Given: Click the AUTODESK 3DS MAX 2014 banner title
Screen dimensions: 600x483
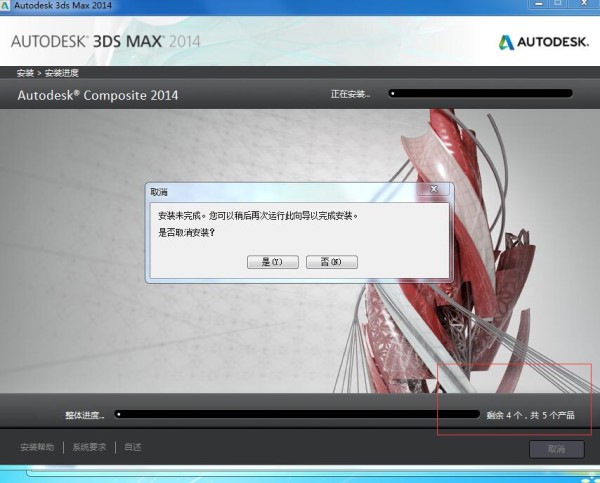Looking at the screenshot, I should [x=106, y=41].
